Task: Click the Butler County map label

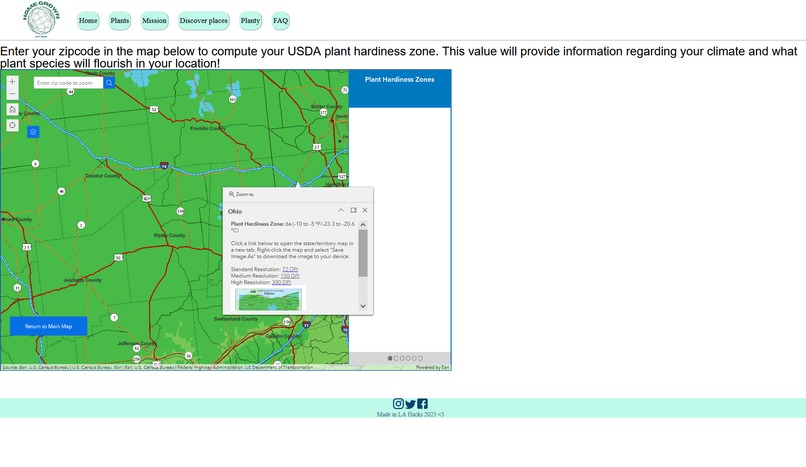Action: [x=326, y=107]
